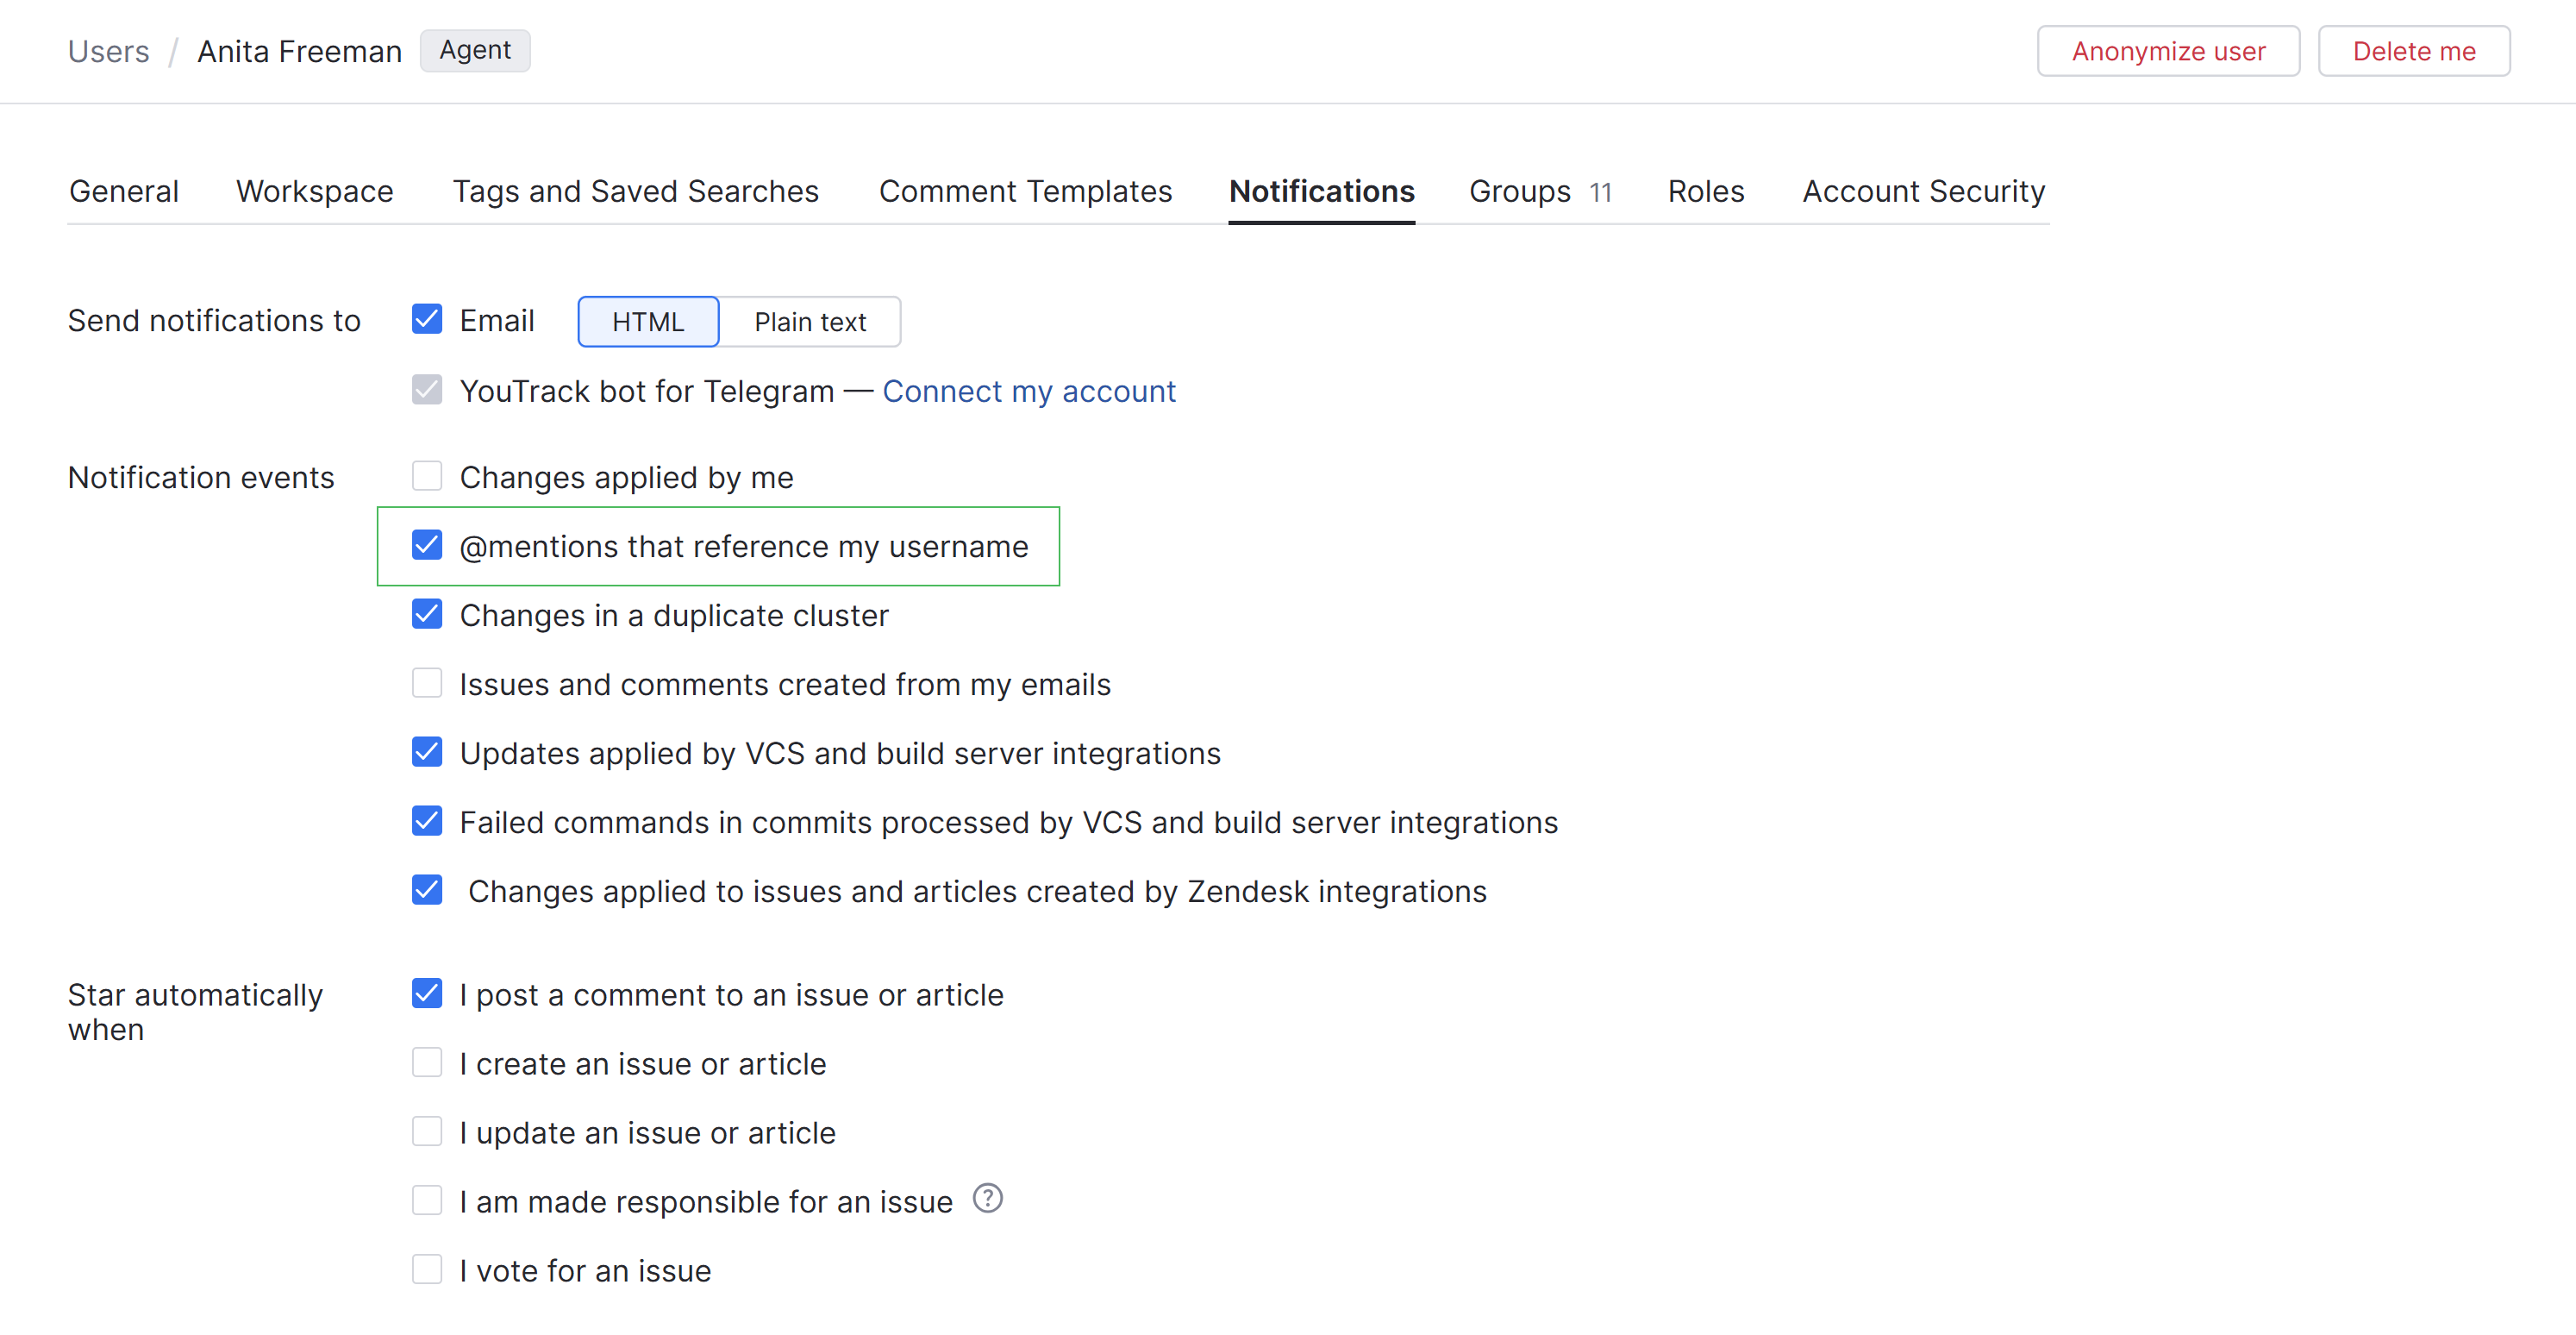Switch to the Workspace tab
This screenshot has width=2576, height=1335.
pyautogui.click(x=314, y=191)
